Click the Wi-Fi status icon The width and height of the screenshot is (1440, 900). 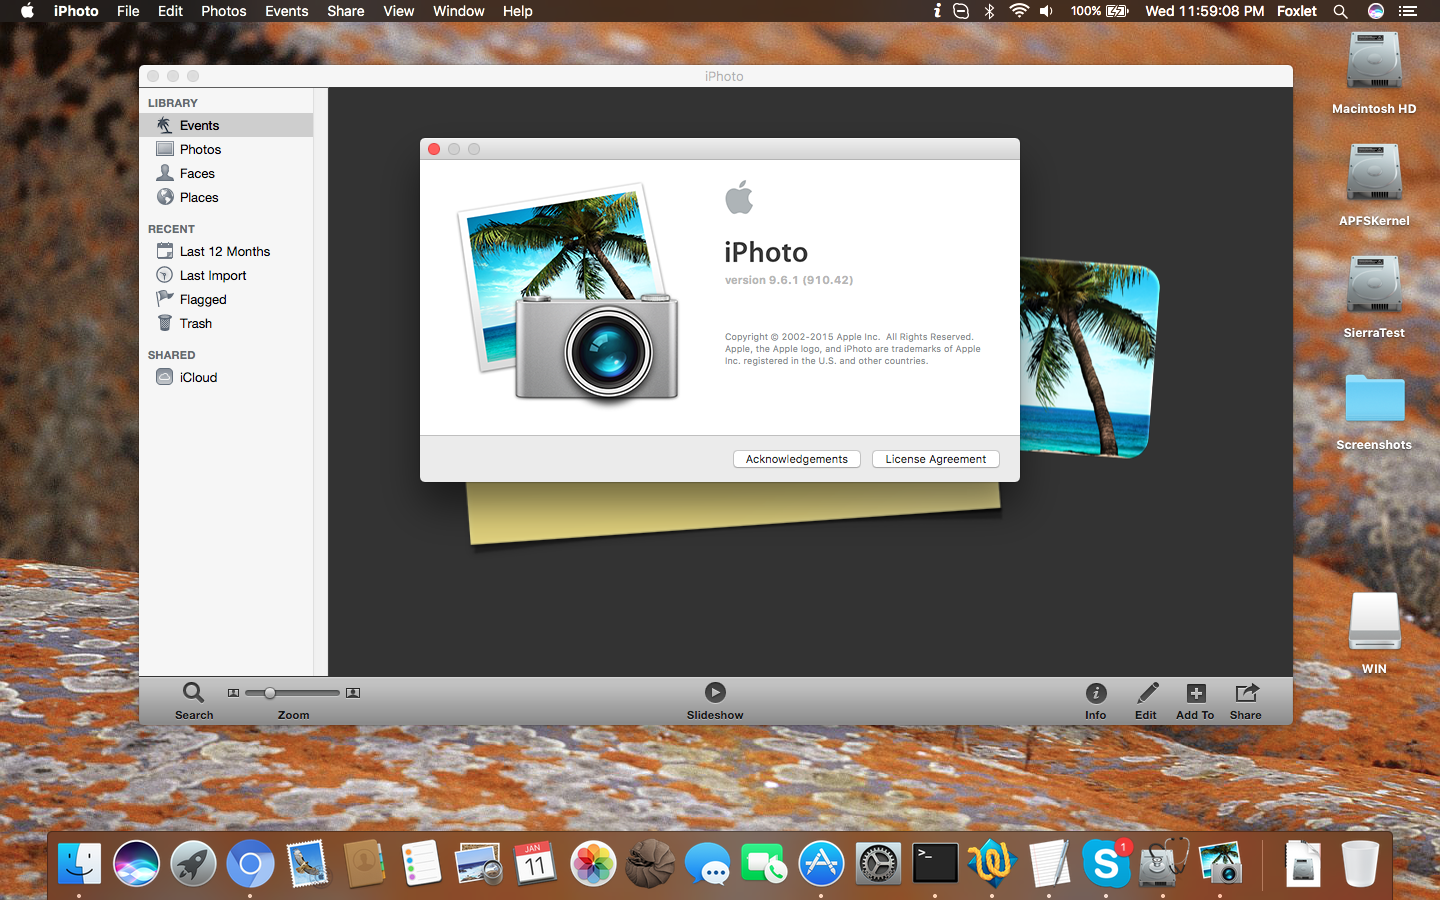coord(1019,11)
